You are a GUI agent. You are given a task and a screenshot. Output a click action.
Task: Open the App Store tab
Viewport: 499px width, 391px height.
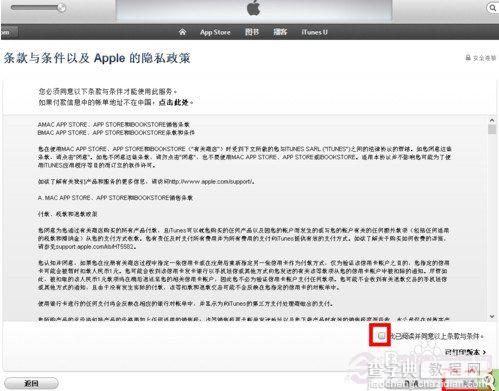(x=215, y=32)
